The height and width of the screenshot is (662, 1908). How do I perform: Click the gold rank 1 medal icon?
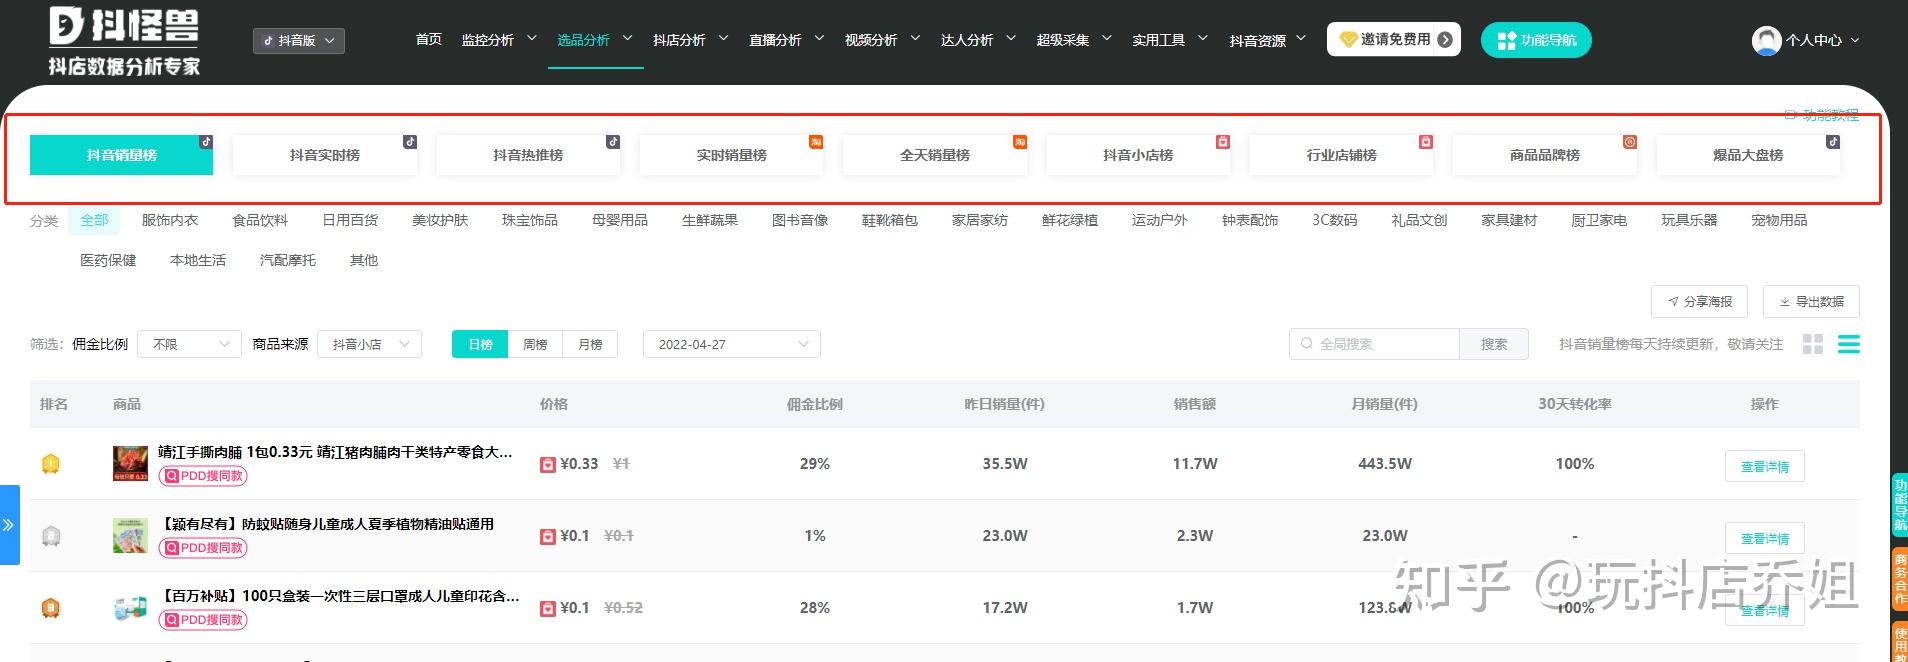[x=51, y=464]
